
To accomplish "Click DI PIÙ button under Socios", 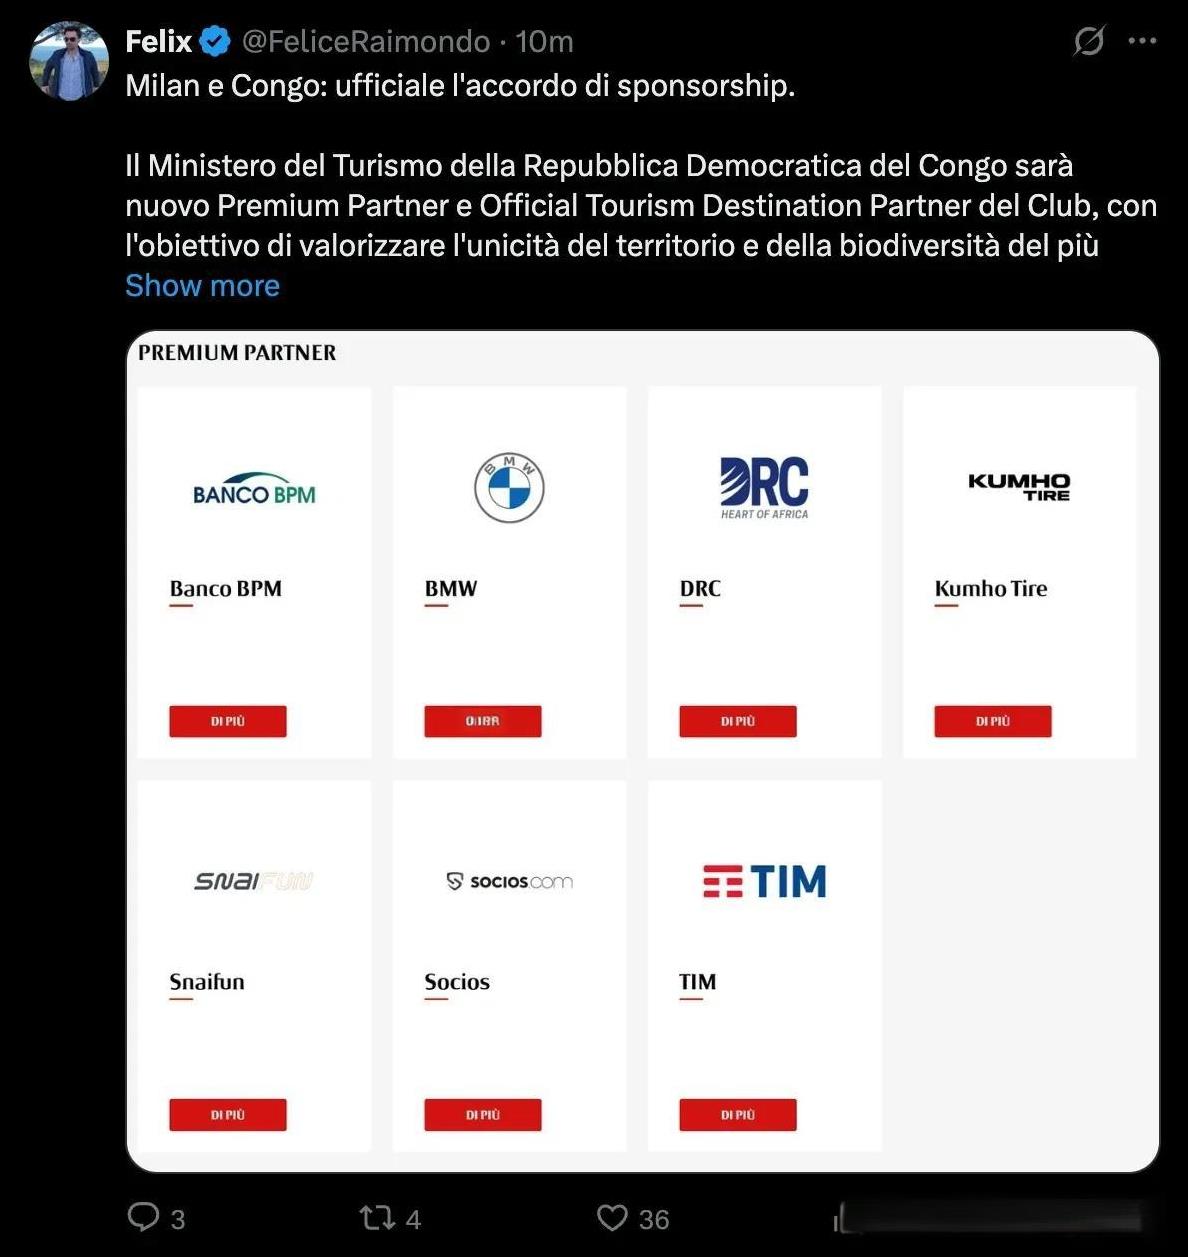I will pos(483,1115).
